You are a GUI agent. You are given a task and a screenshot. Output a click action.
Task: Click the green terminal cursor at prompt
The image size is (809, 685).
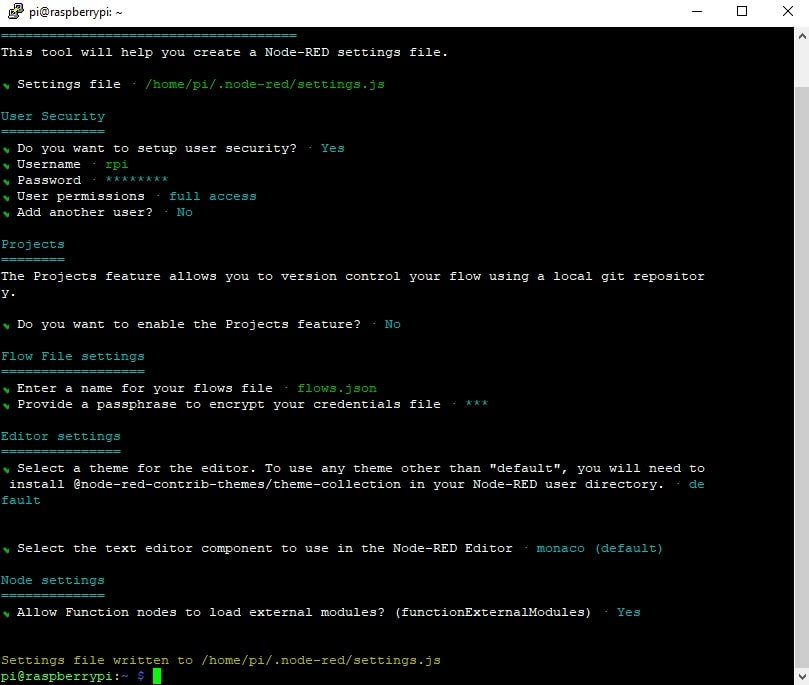coord(157,676)
